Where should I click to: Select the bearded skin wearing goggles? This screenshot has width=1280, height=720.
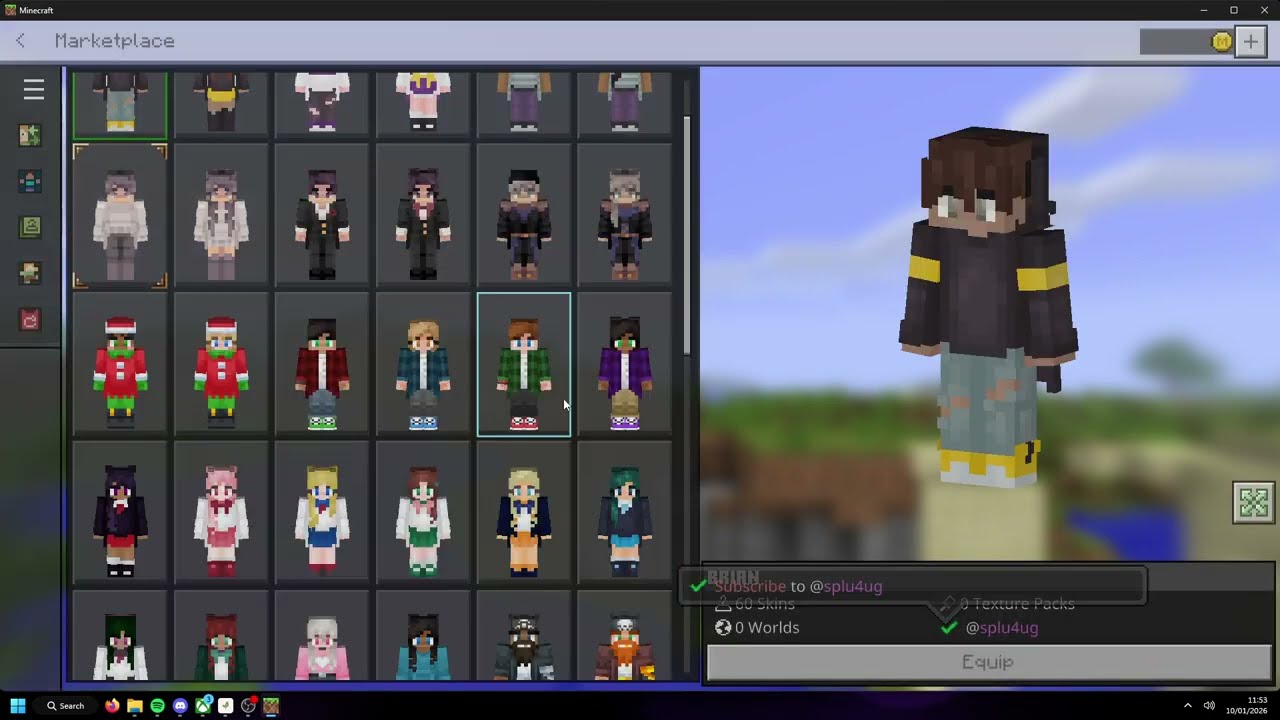pyautogui.click(x=524, y=636)
